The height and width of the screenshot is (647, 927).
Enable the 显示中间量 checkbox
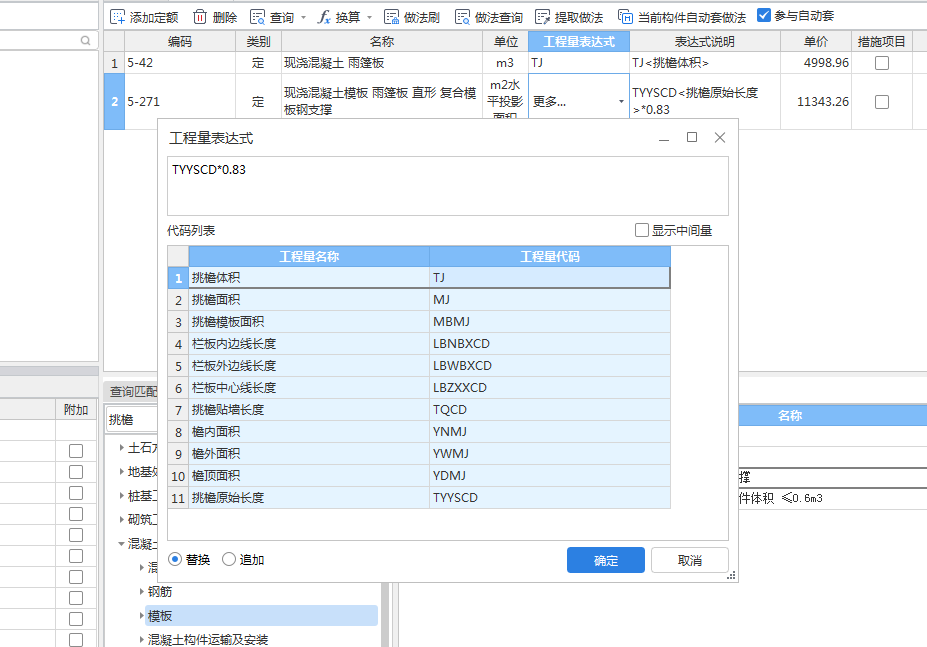[x=641, y=230]
